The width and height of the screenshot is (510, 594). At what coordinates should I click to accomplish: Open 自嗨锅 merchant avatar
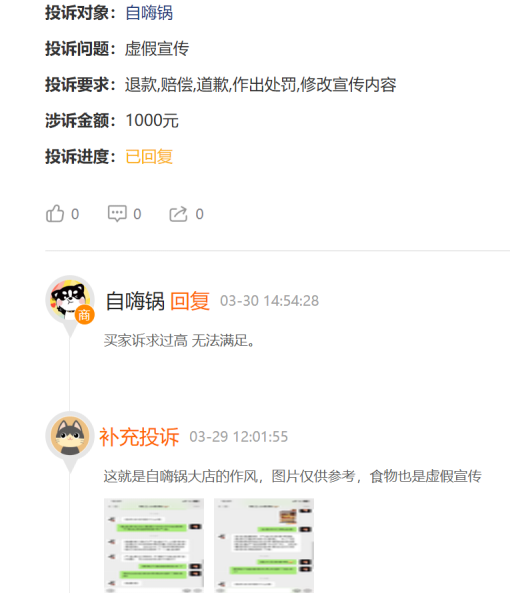[70, 300]
